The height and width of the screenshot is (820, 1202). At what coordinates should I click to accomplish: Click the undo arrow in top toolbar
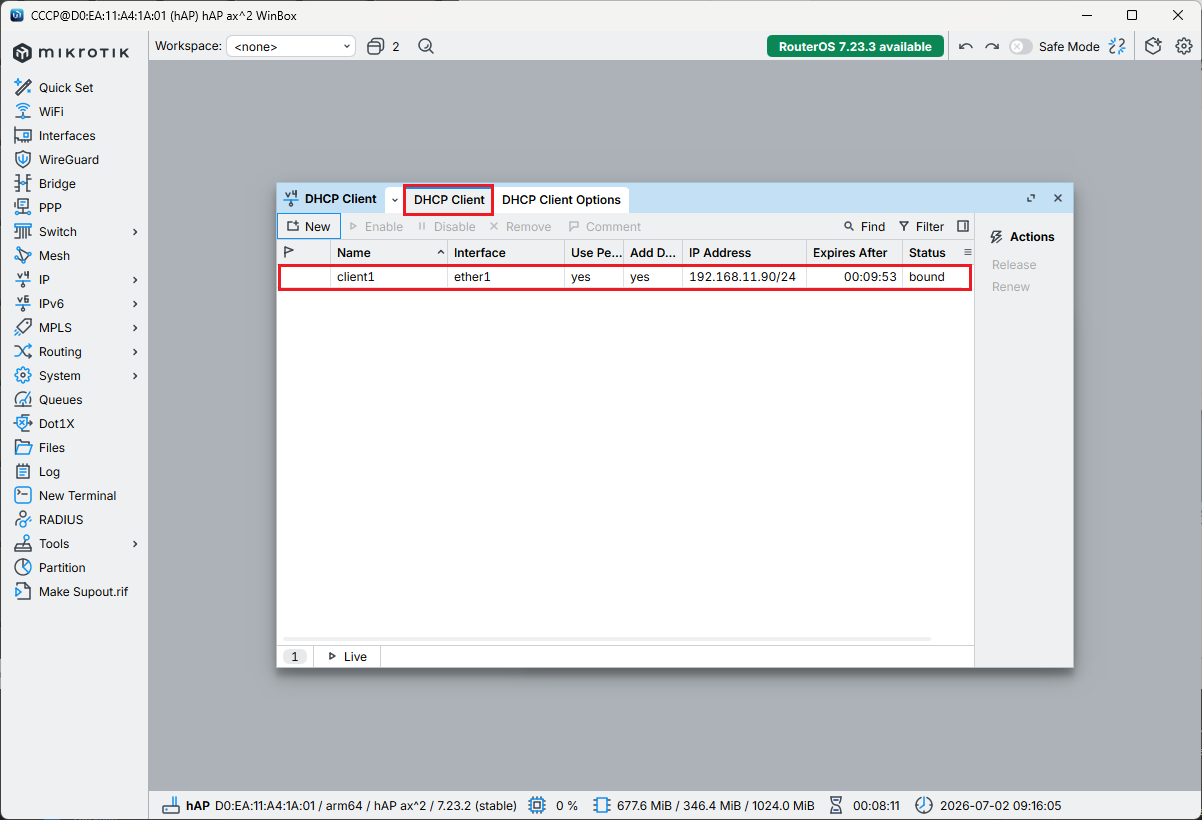click(965, 46)
